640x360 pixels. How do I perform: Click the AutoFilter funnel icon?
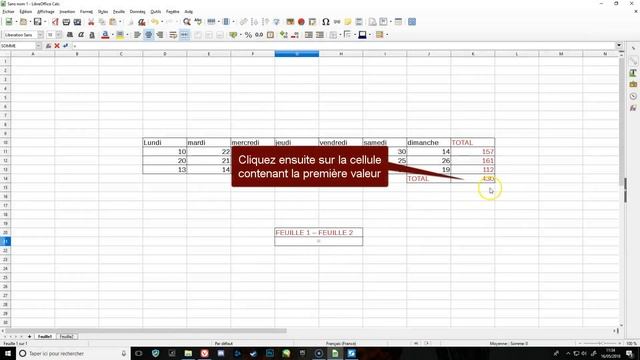tap(277, 22)
